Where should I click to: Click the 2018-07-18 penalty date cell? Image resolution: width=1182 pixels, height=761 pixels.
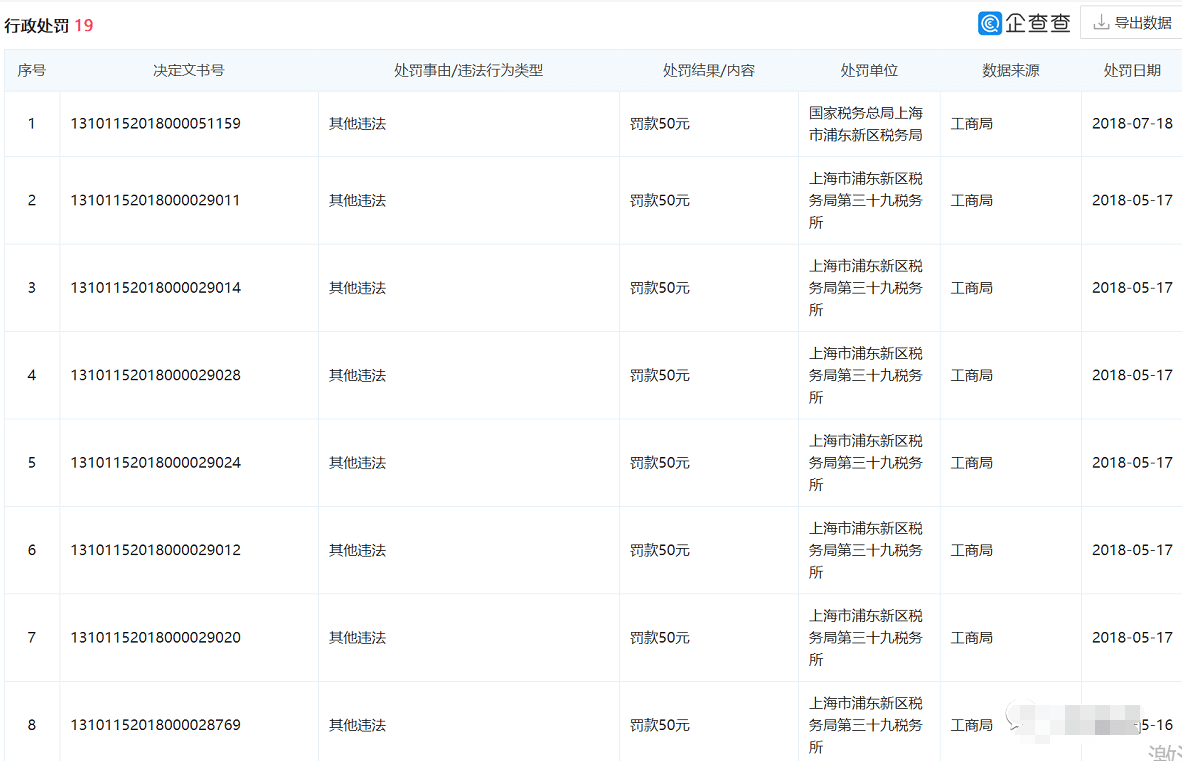point(1132,124)
